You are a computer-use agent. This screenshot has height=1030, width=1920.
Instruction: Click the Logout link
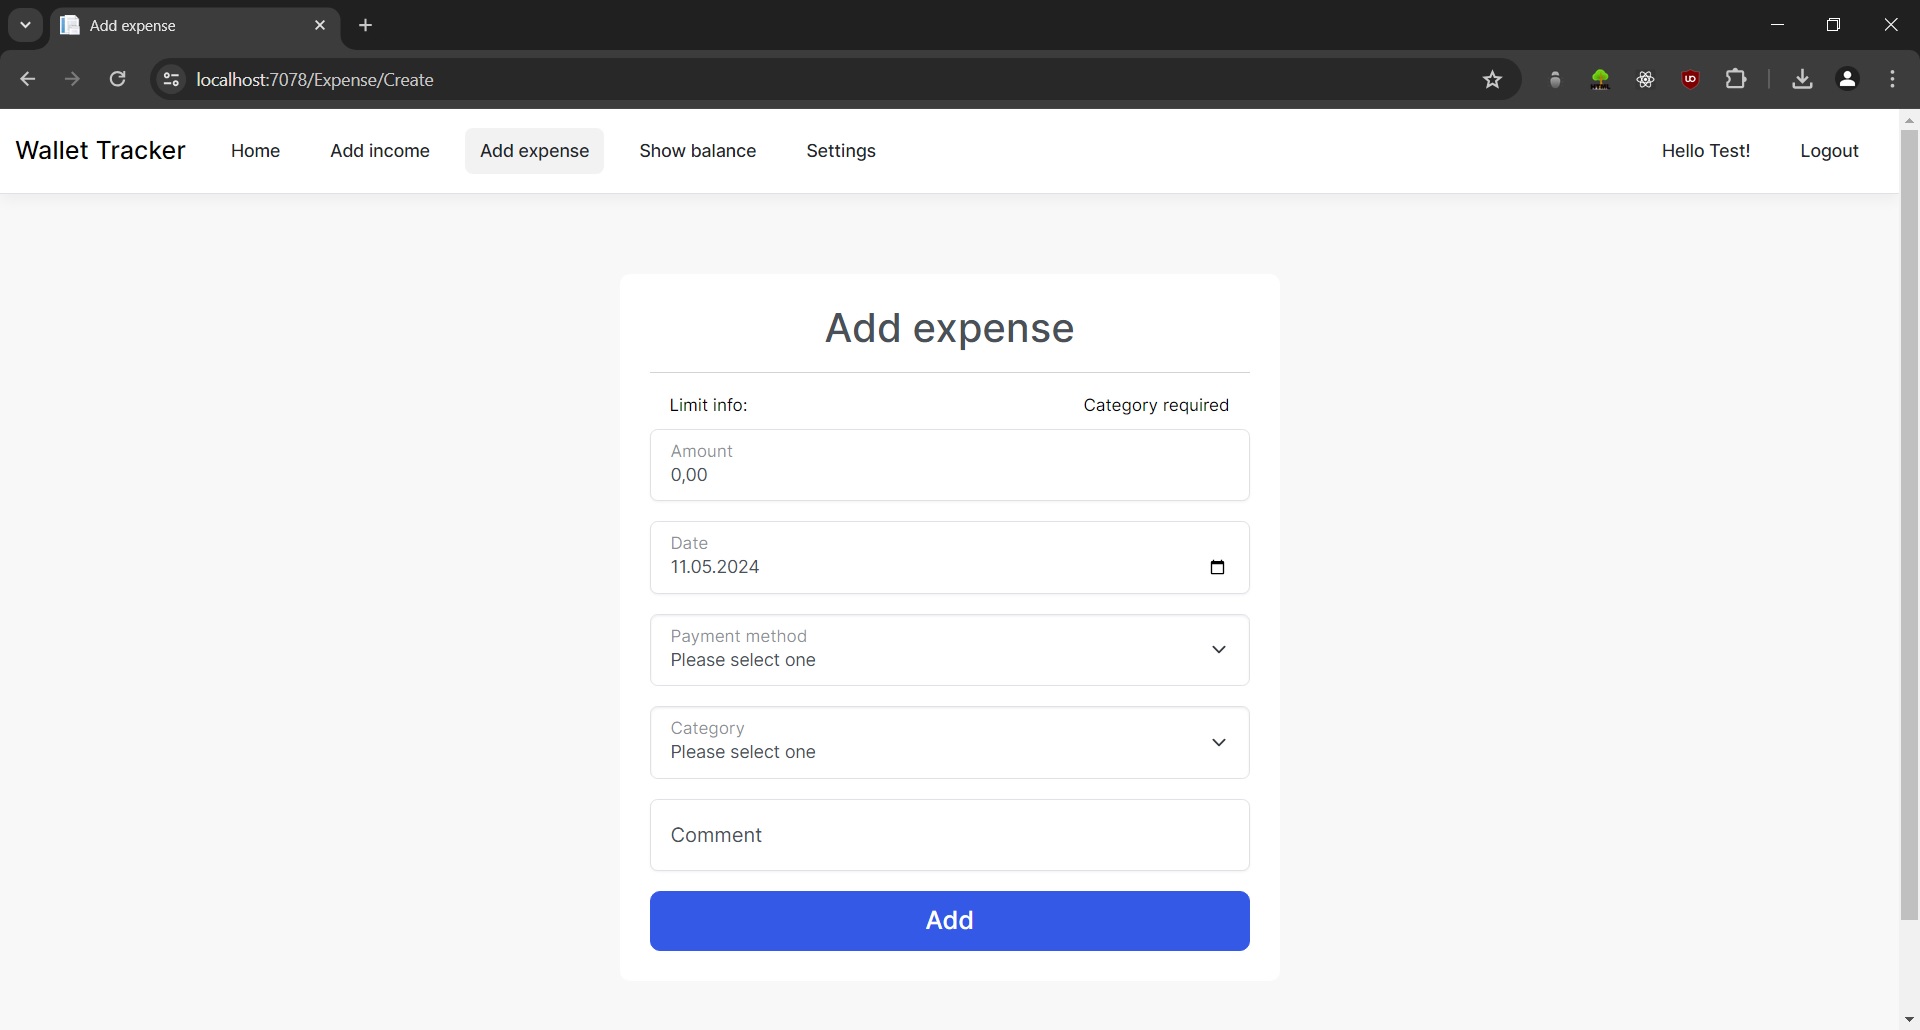pyautogui.click(x=1829, y=151)
